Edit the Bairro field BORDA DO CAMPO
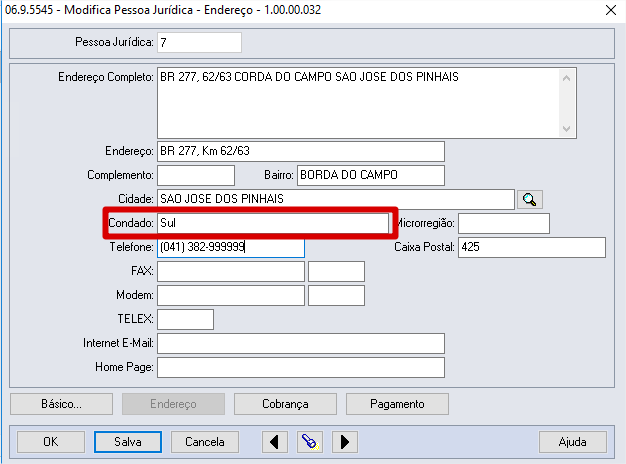The height and width of the screenshot is (464, 626). coord(370,175)
